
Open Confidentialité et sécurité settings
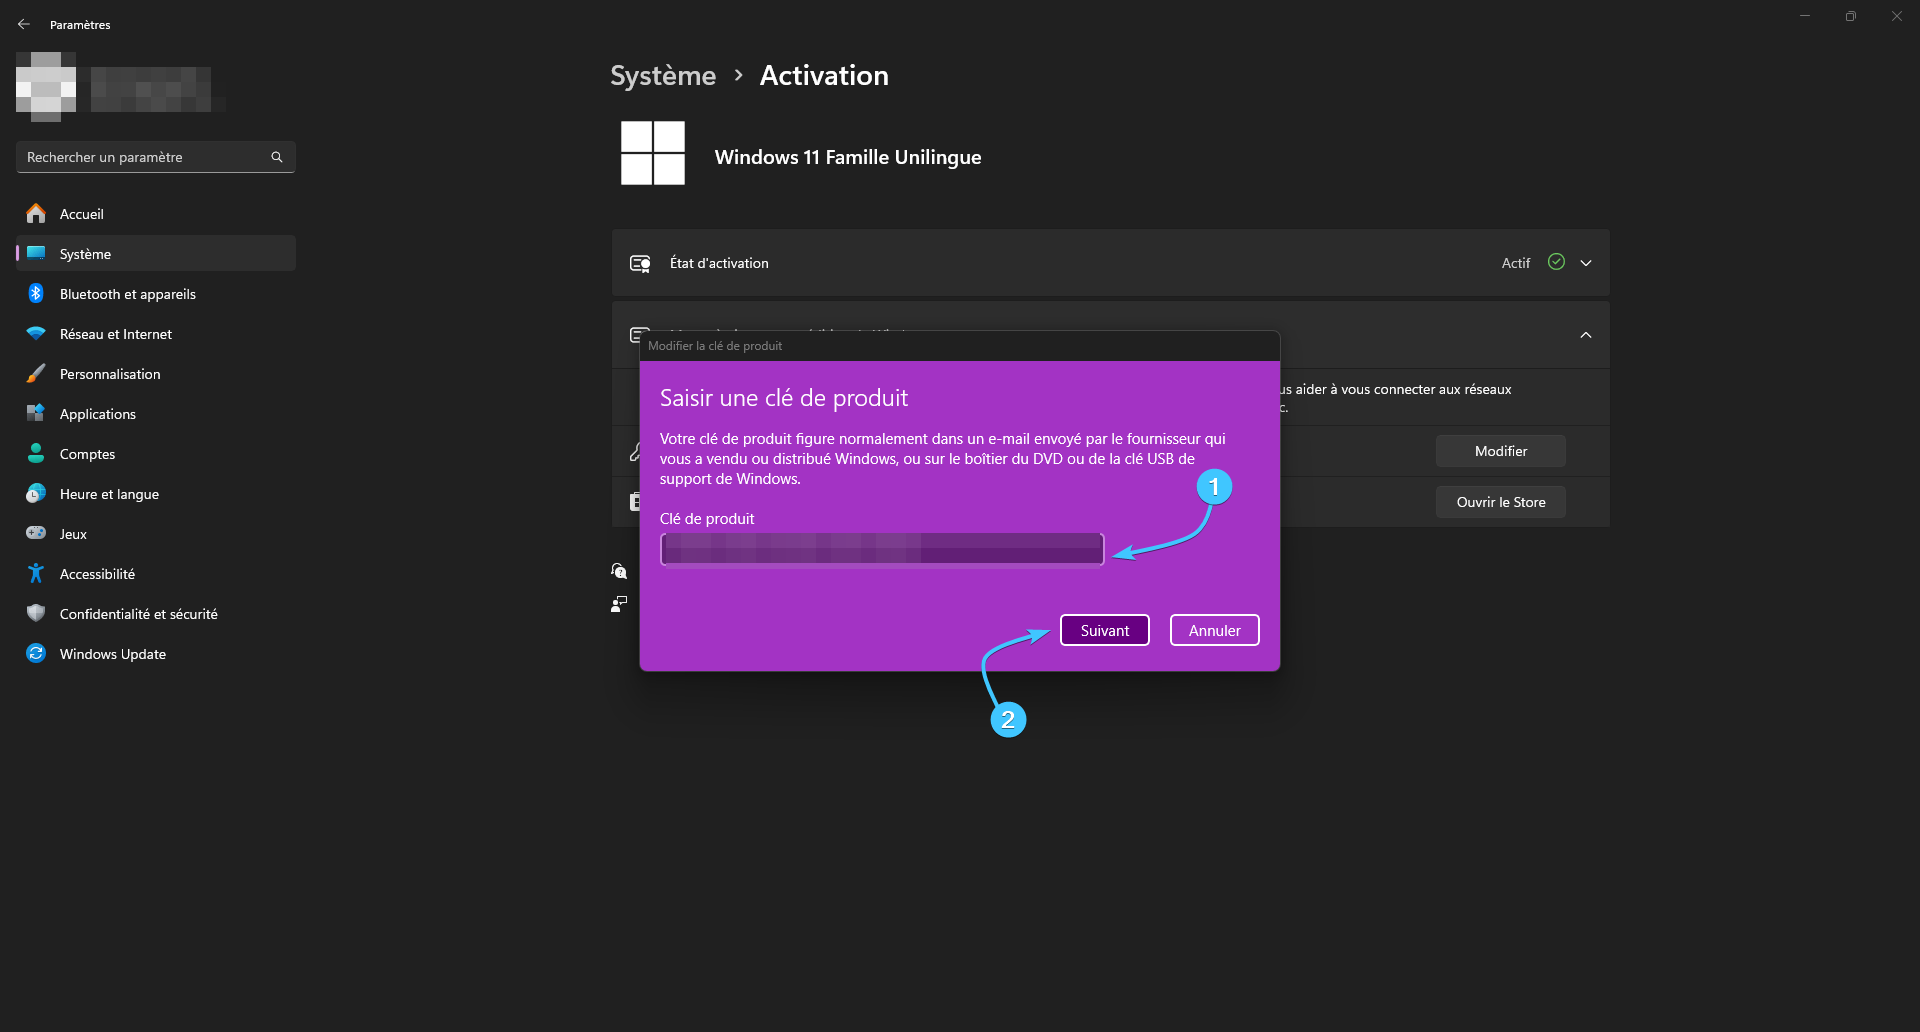pos(156,614)
